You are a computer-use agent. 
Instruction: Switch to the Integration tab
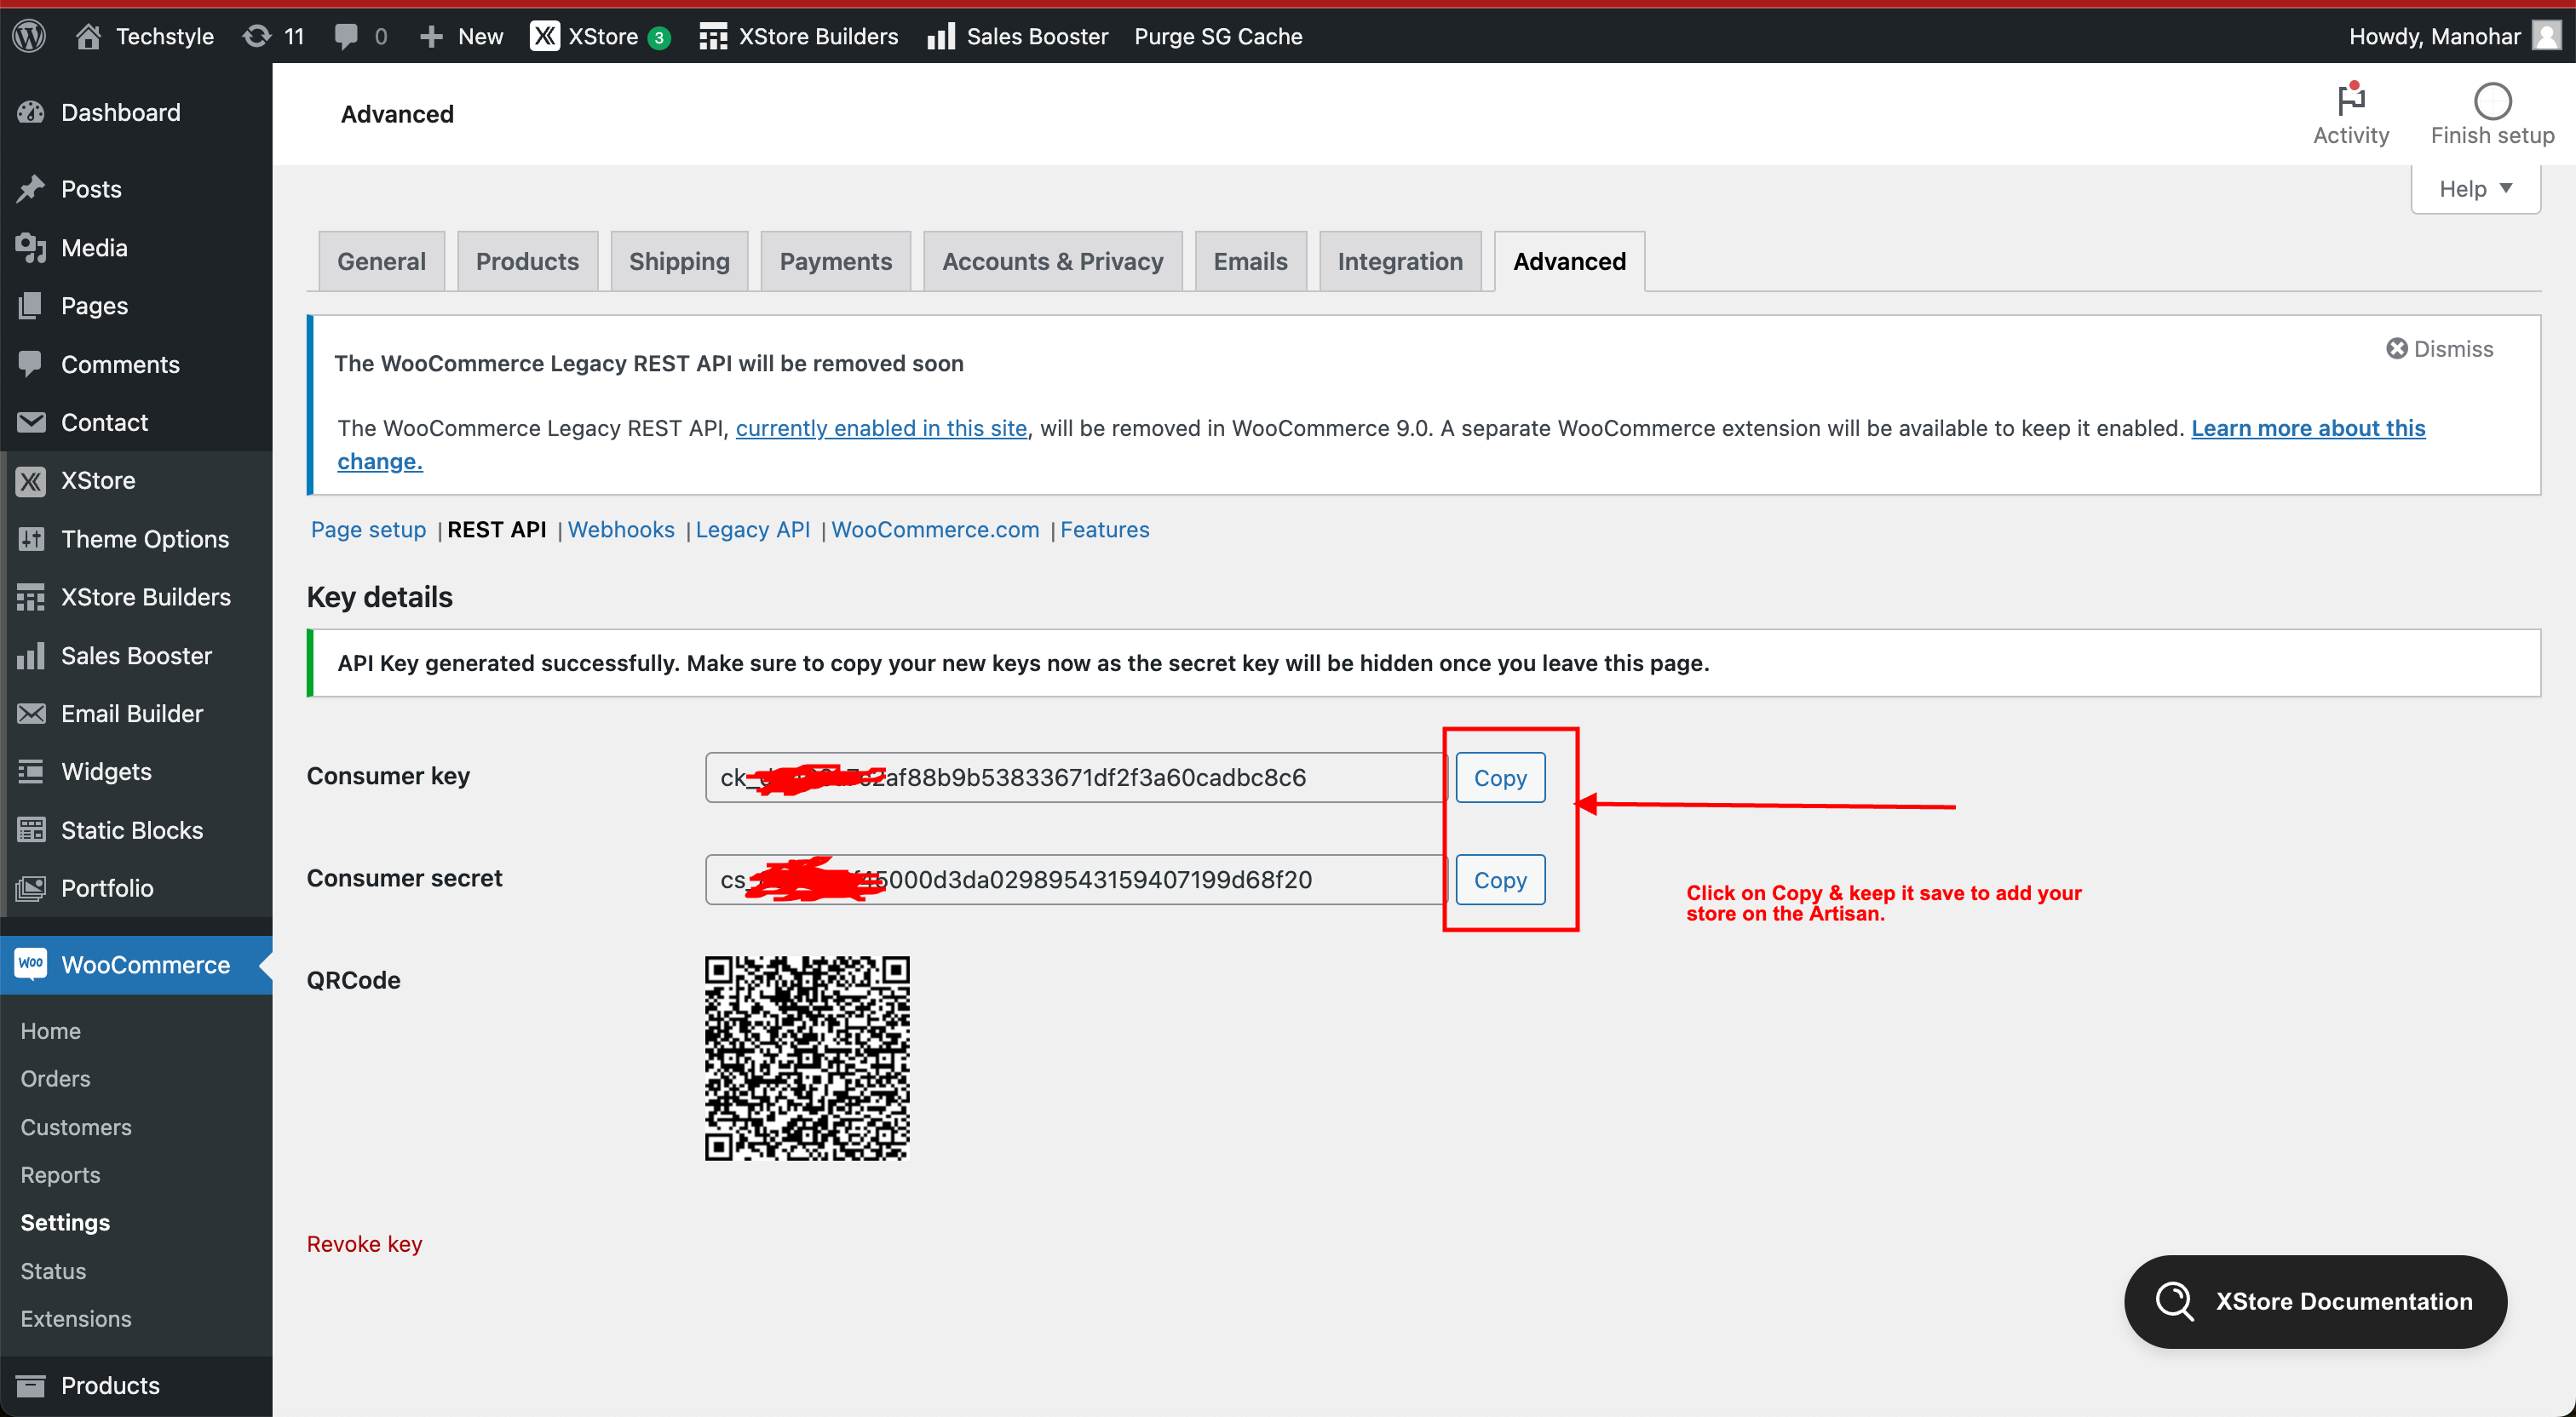[1399, 261]
